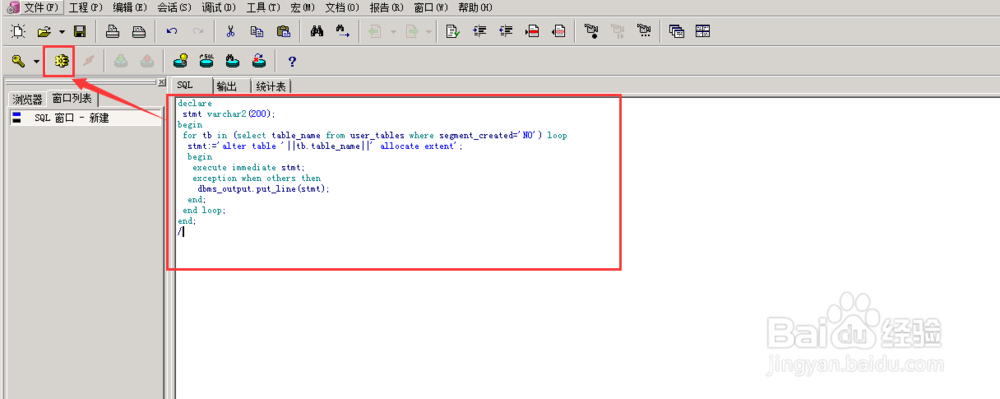Click the 'for tb in (select table_name' line
Viewport: 1000px width, 399px height.
click(375, 135)
